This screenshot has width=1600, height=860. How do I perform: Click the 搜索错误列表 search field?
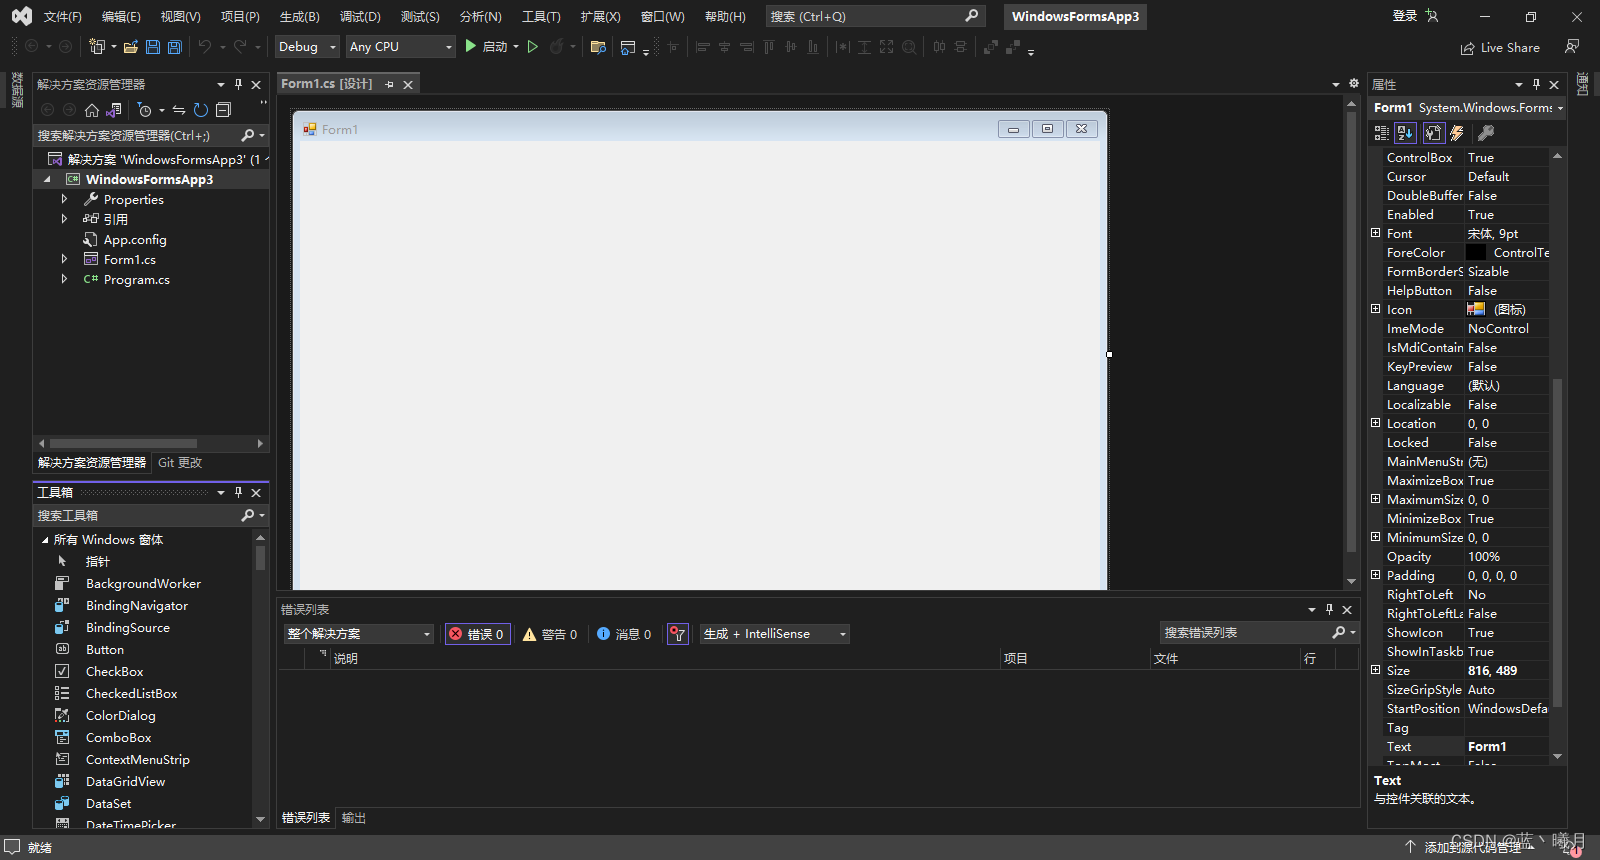(x=1258, y=633)
